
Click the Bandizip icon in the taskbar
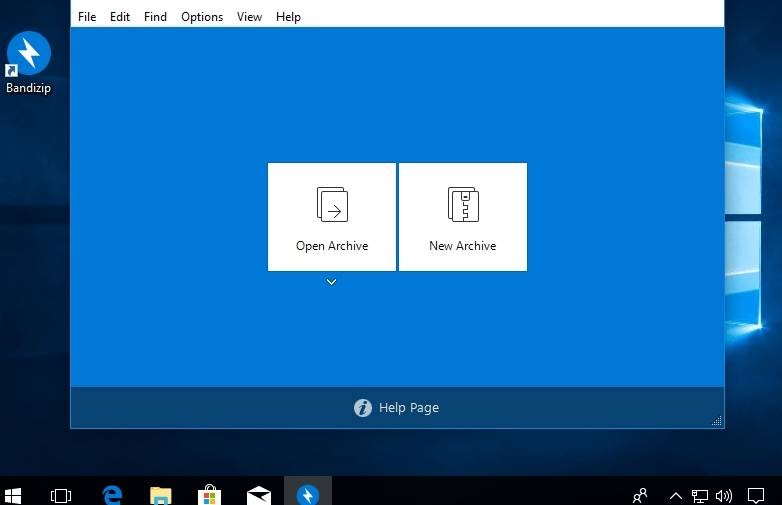click(308, 494)
